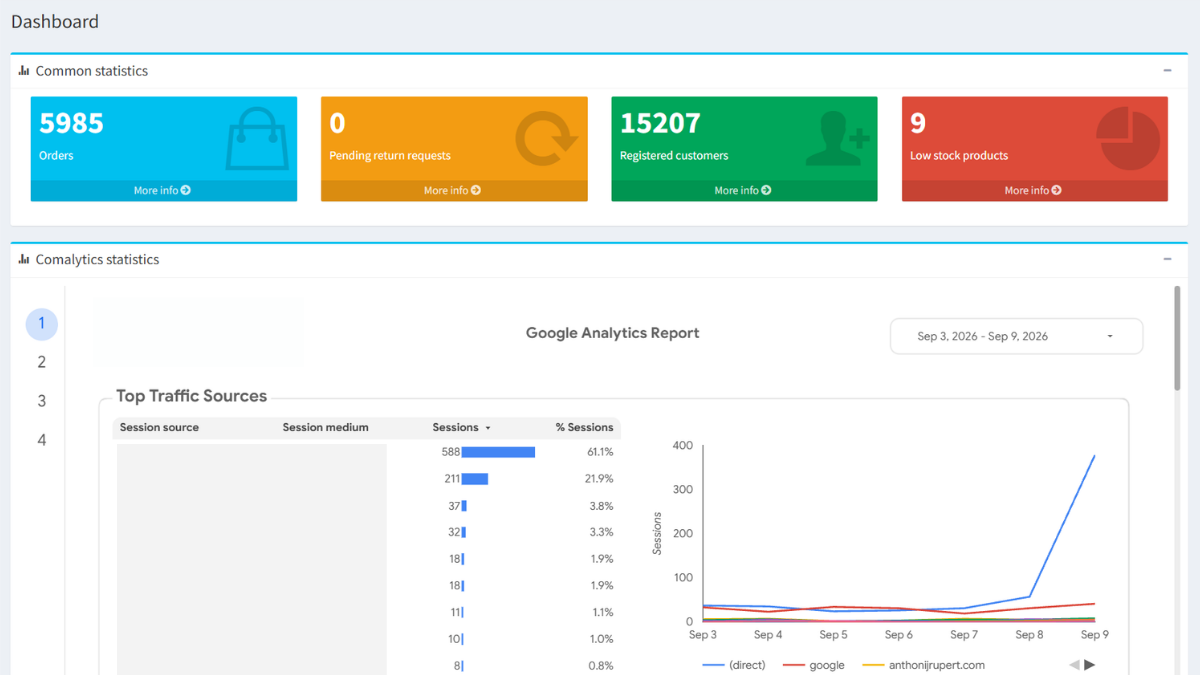The width and height of the screenshot is (1200, 675).
Task: Click the refresh arrow icon on Pending returns card
Action: [x=547, y=139]
